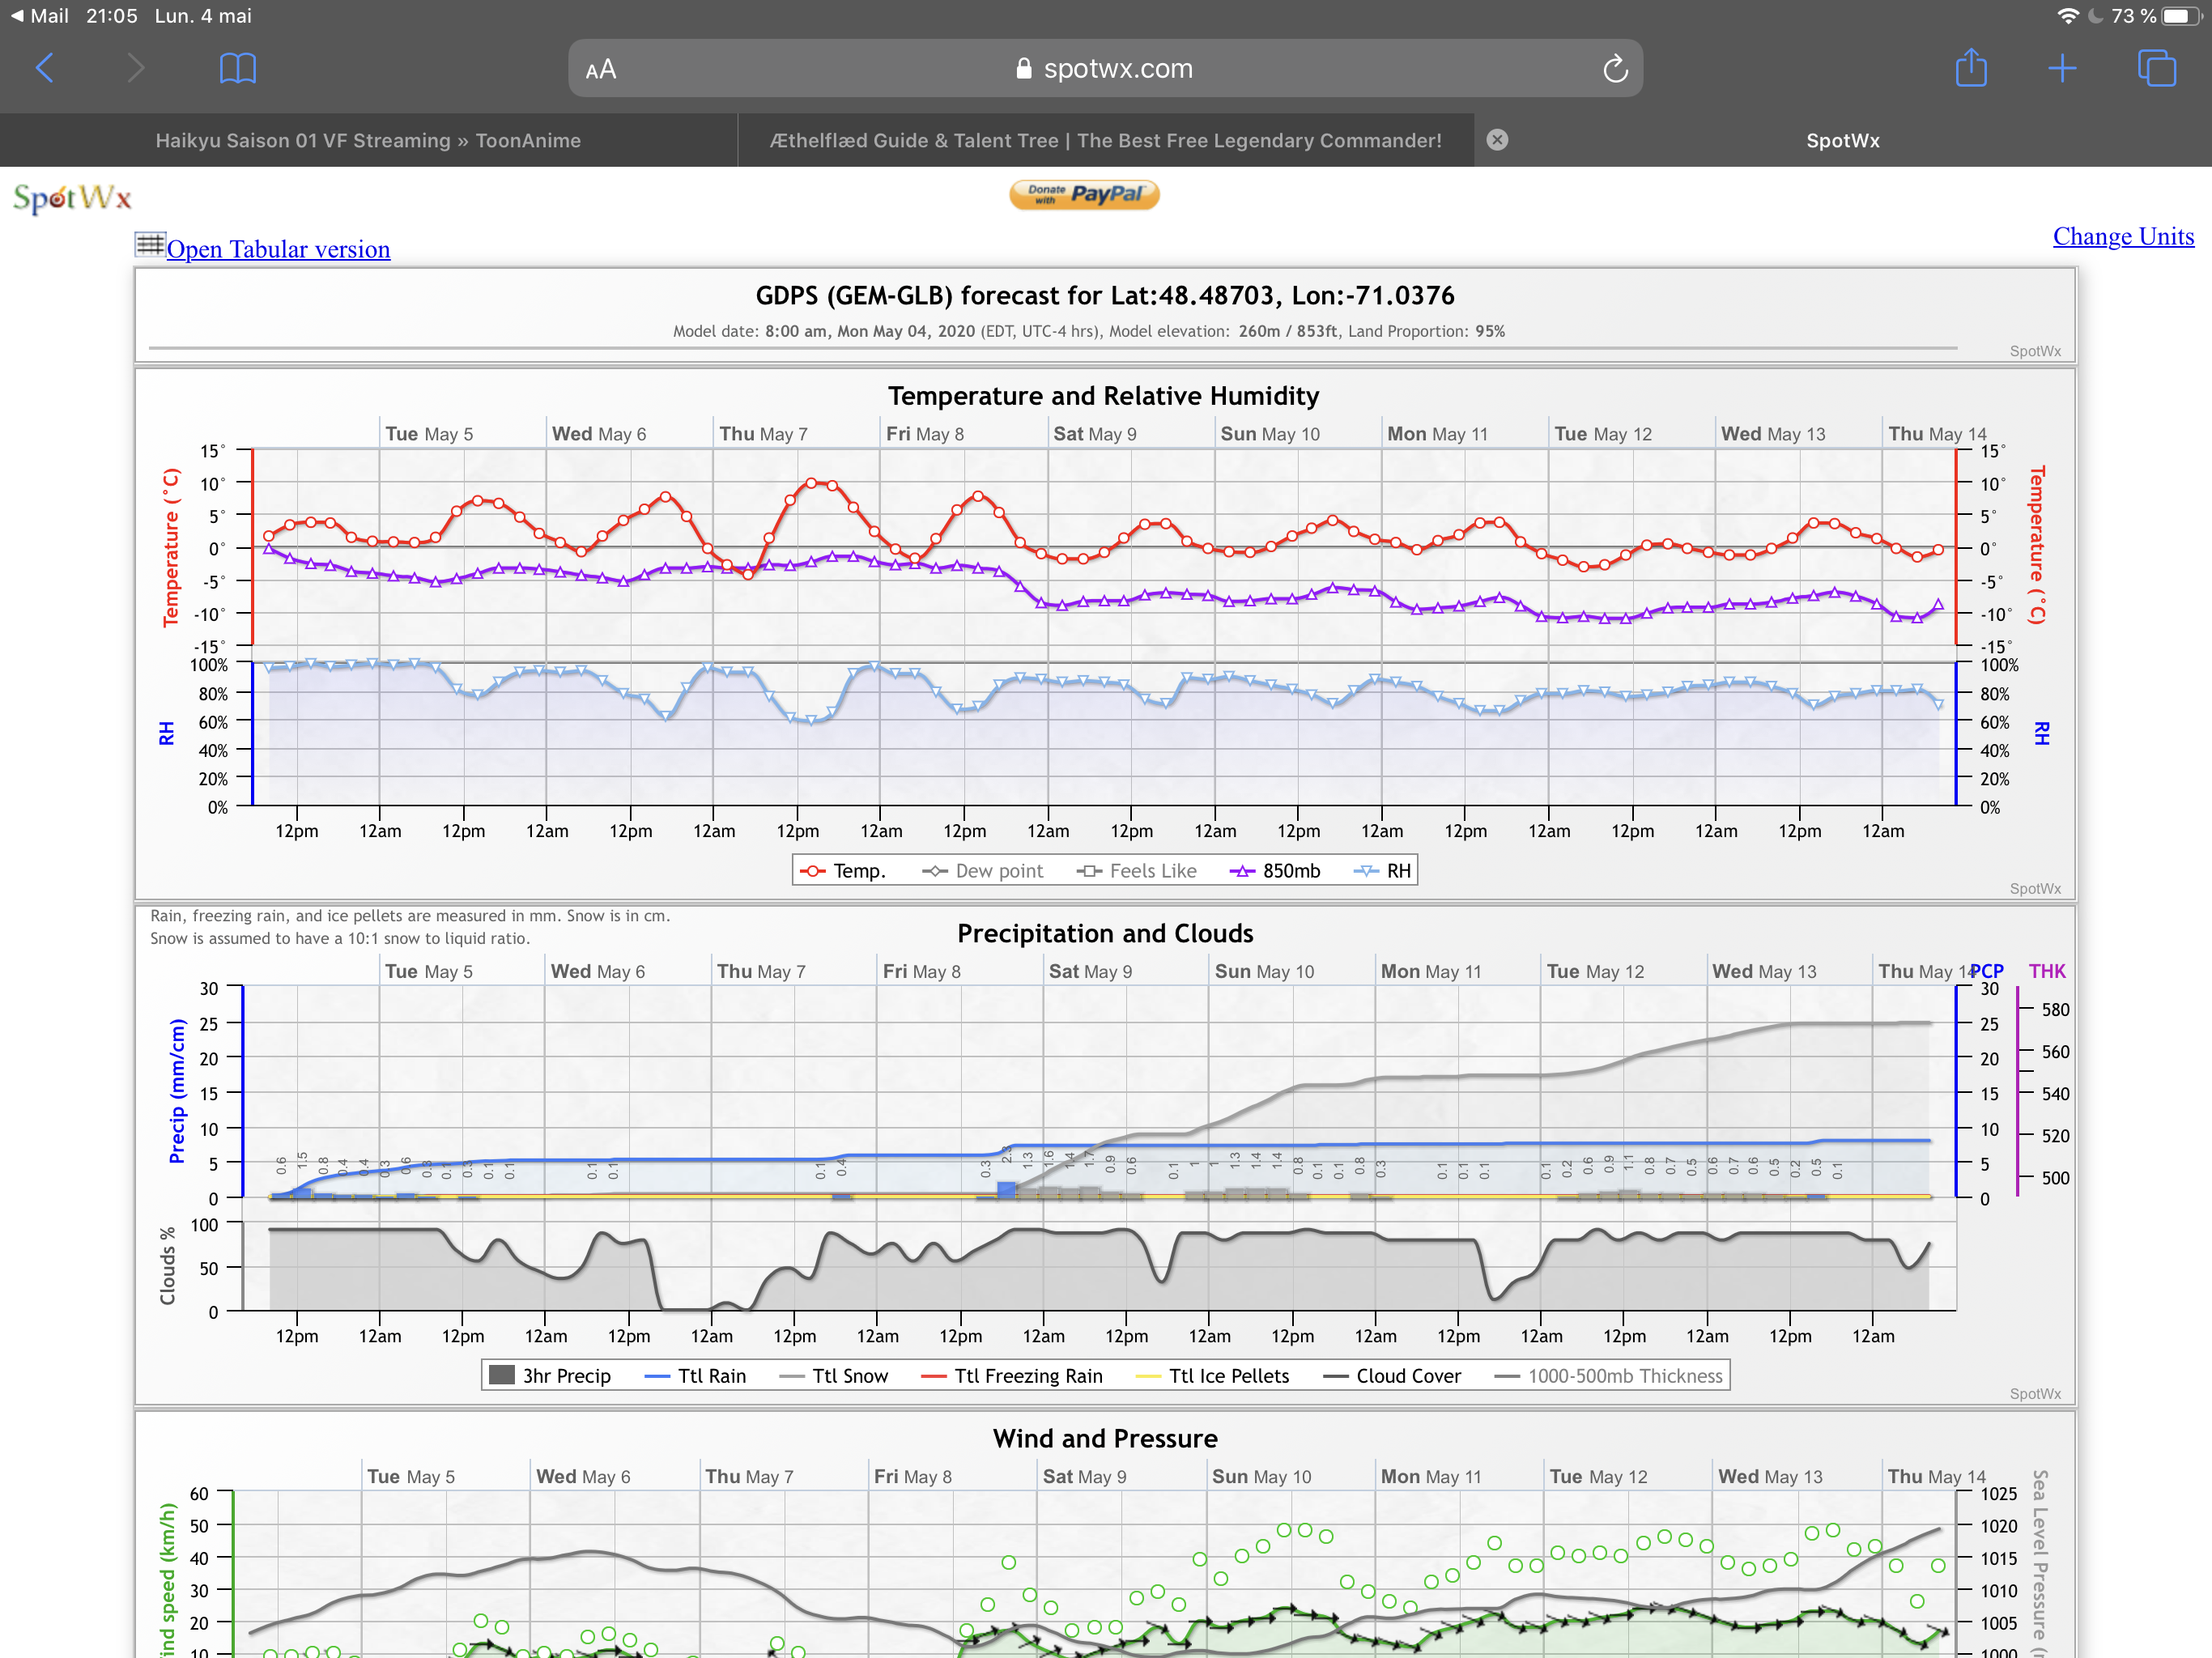
Task: Click the Change Units link
Action: click(x=2122, y=236)
